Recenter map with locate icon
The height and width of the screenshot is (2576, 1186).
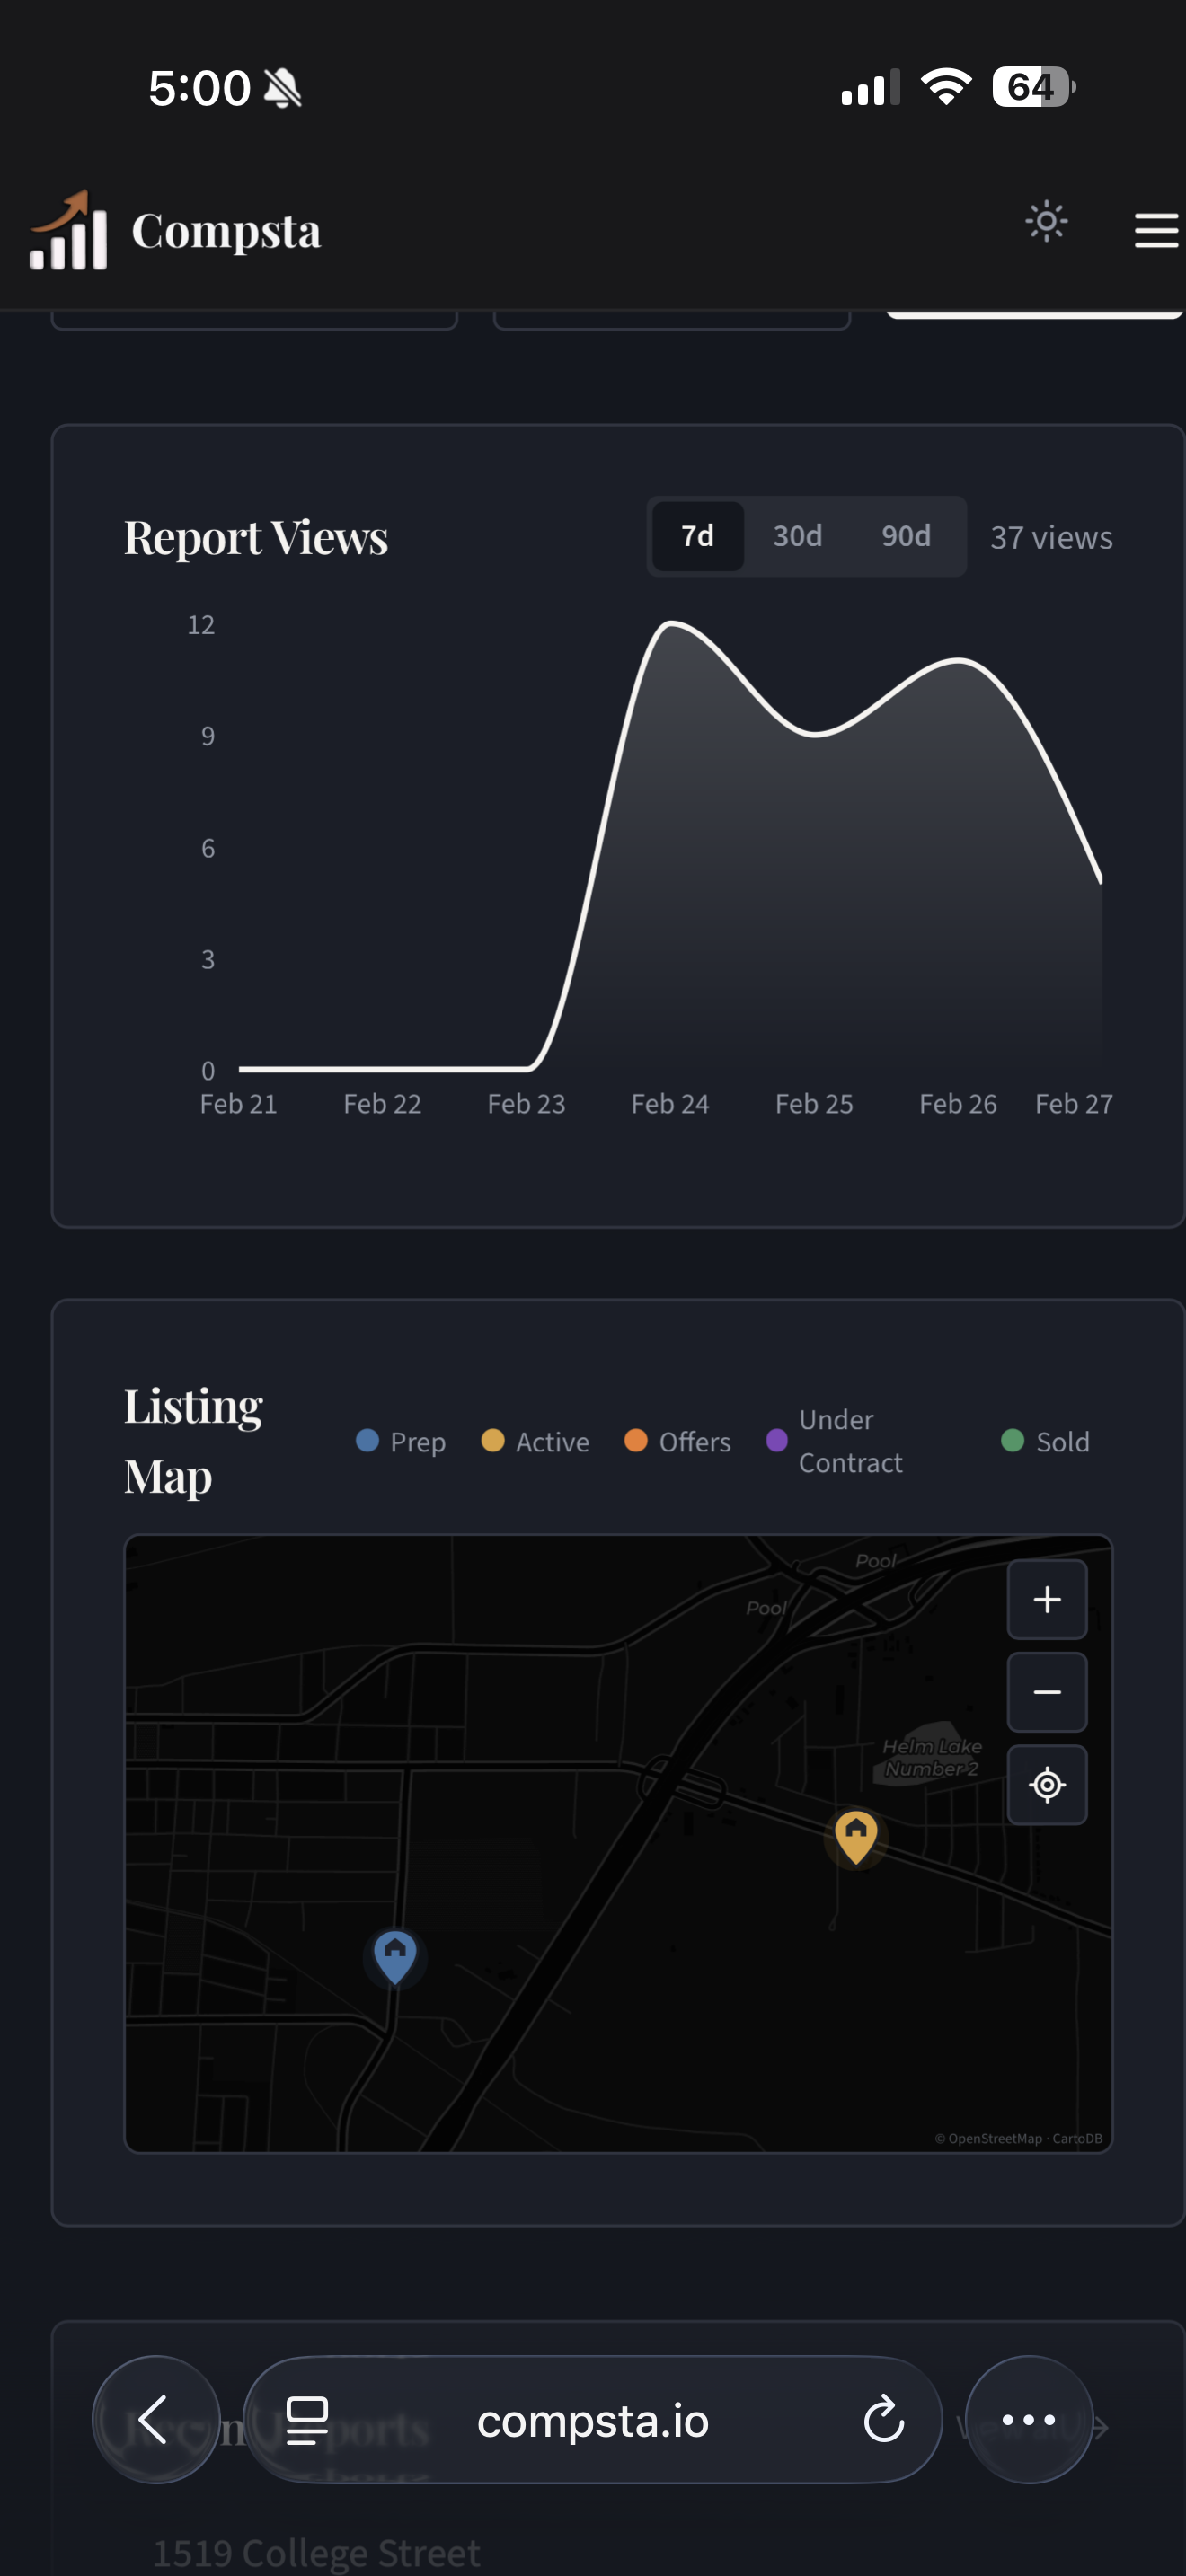(1047, 1785)
